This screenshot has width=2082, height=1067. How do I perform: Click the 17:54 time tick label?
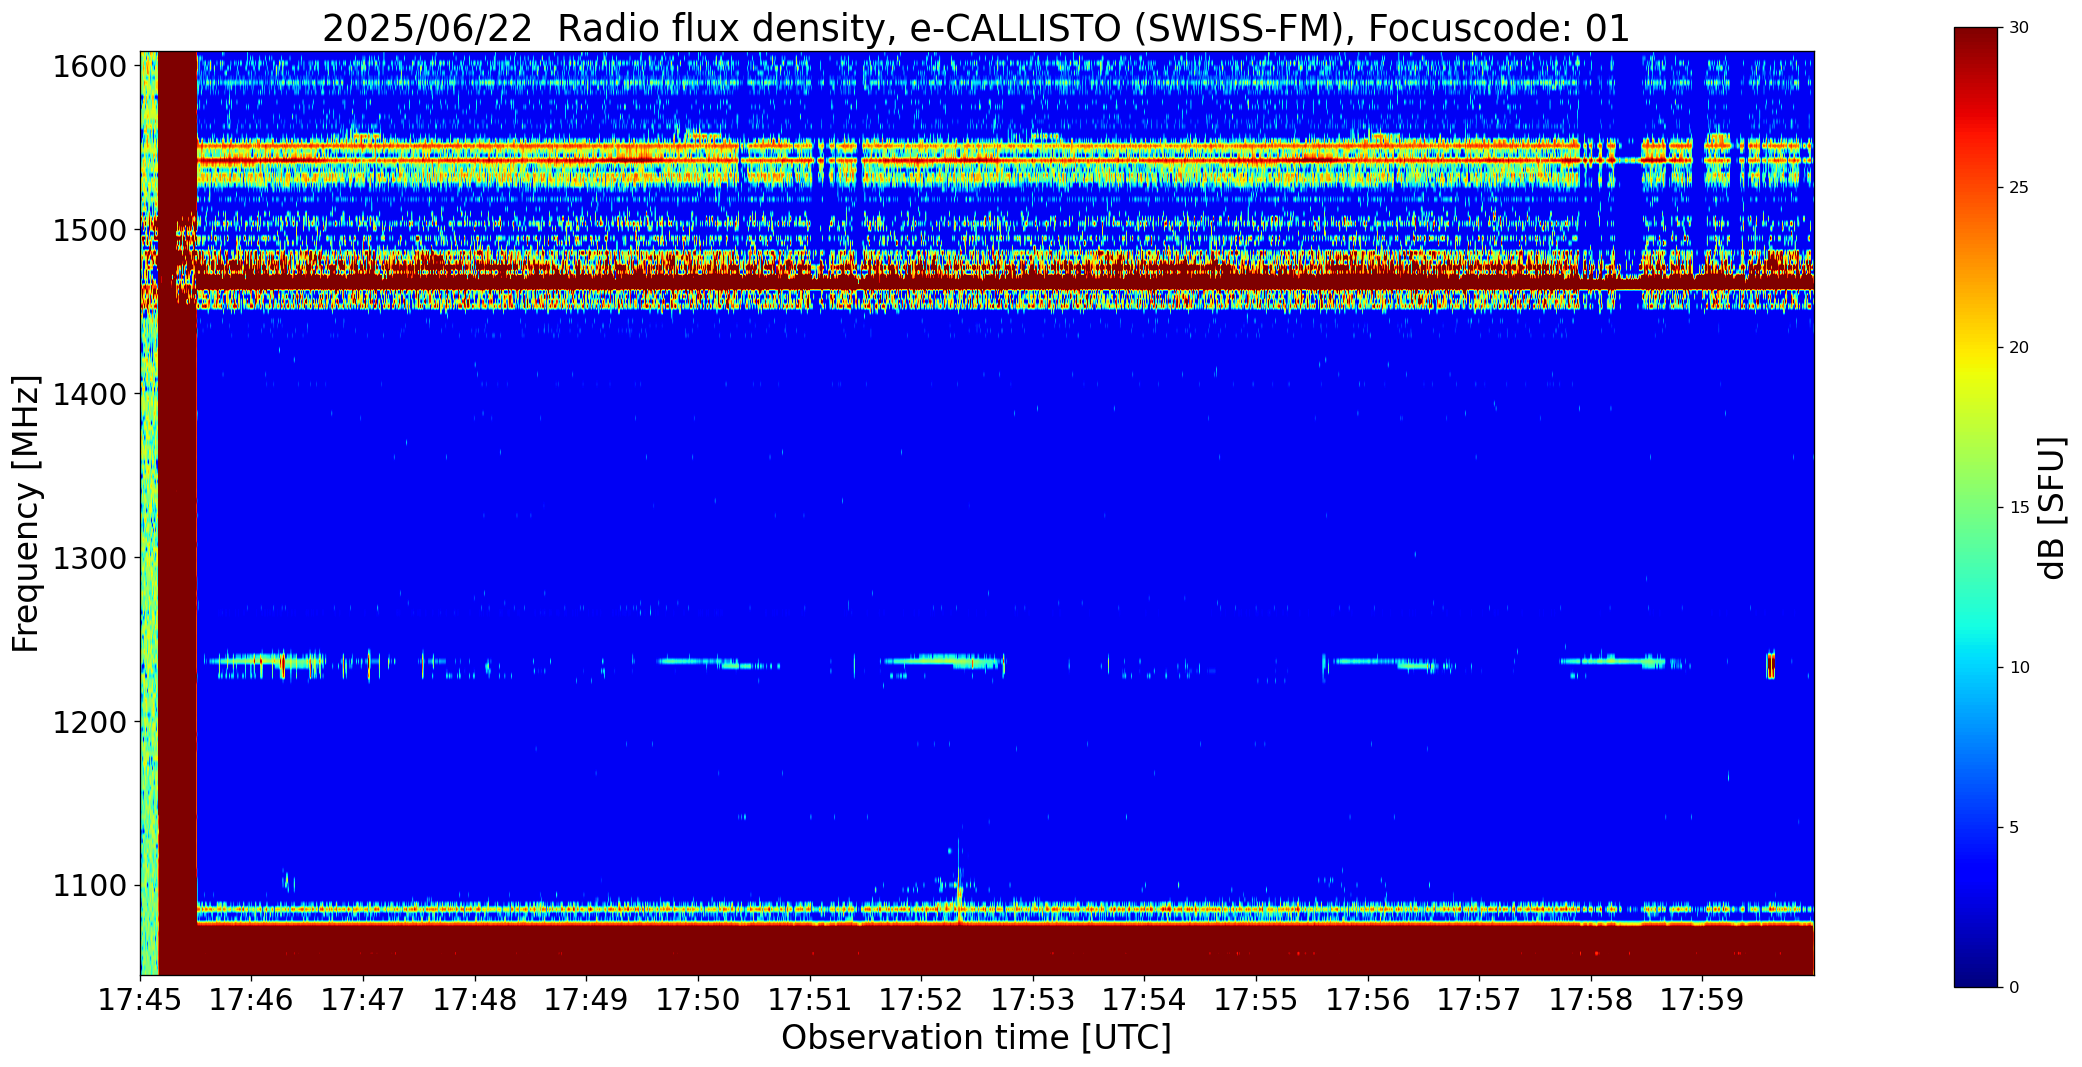[1145, 1000]
